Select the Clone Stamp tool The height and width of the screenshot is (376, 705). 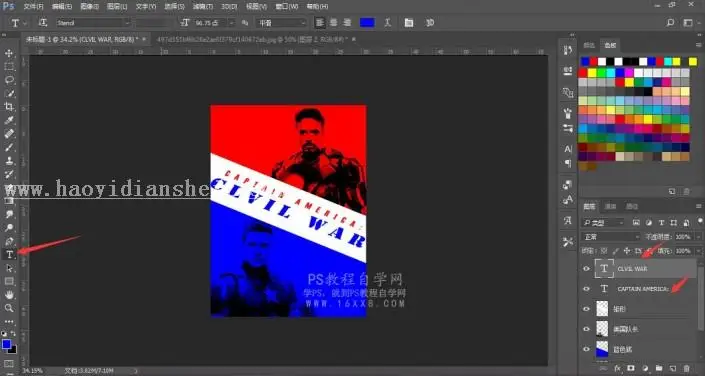(9, 160)
